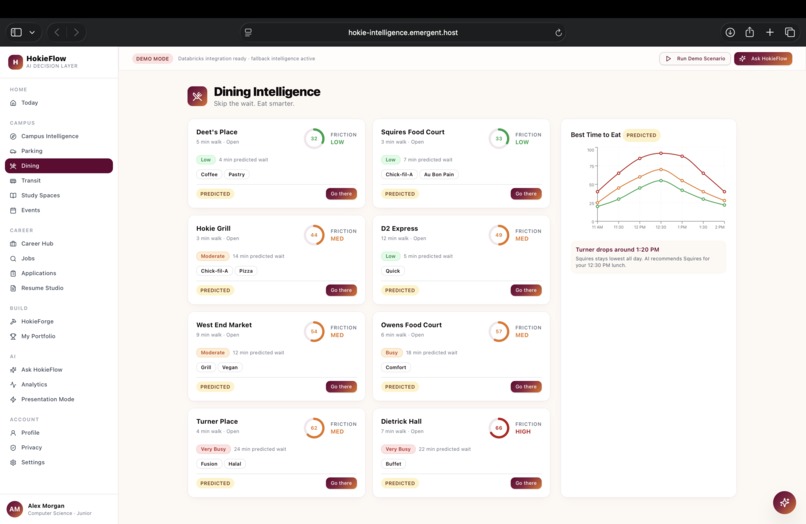Click the Events calendar icon
This screenshot has height=524, width=806.
tap(13, 210)
